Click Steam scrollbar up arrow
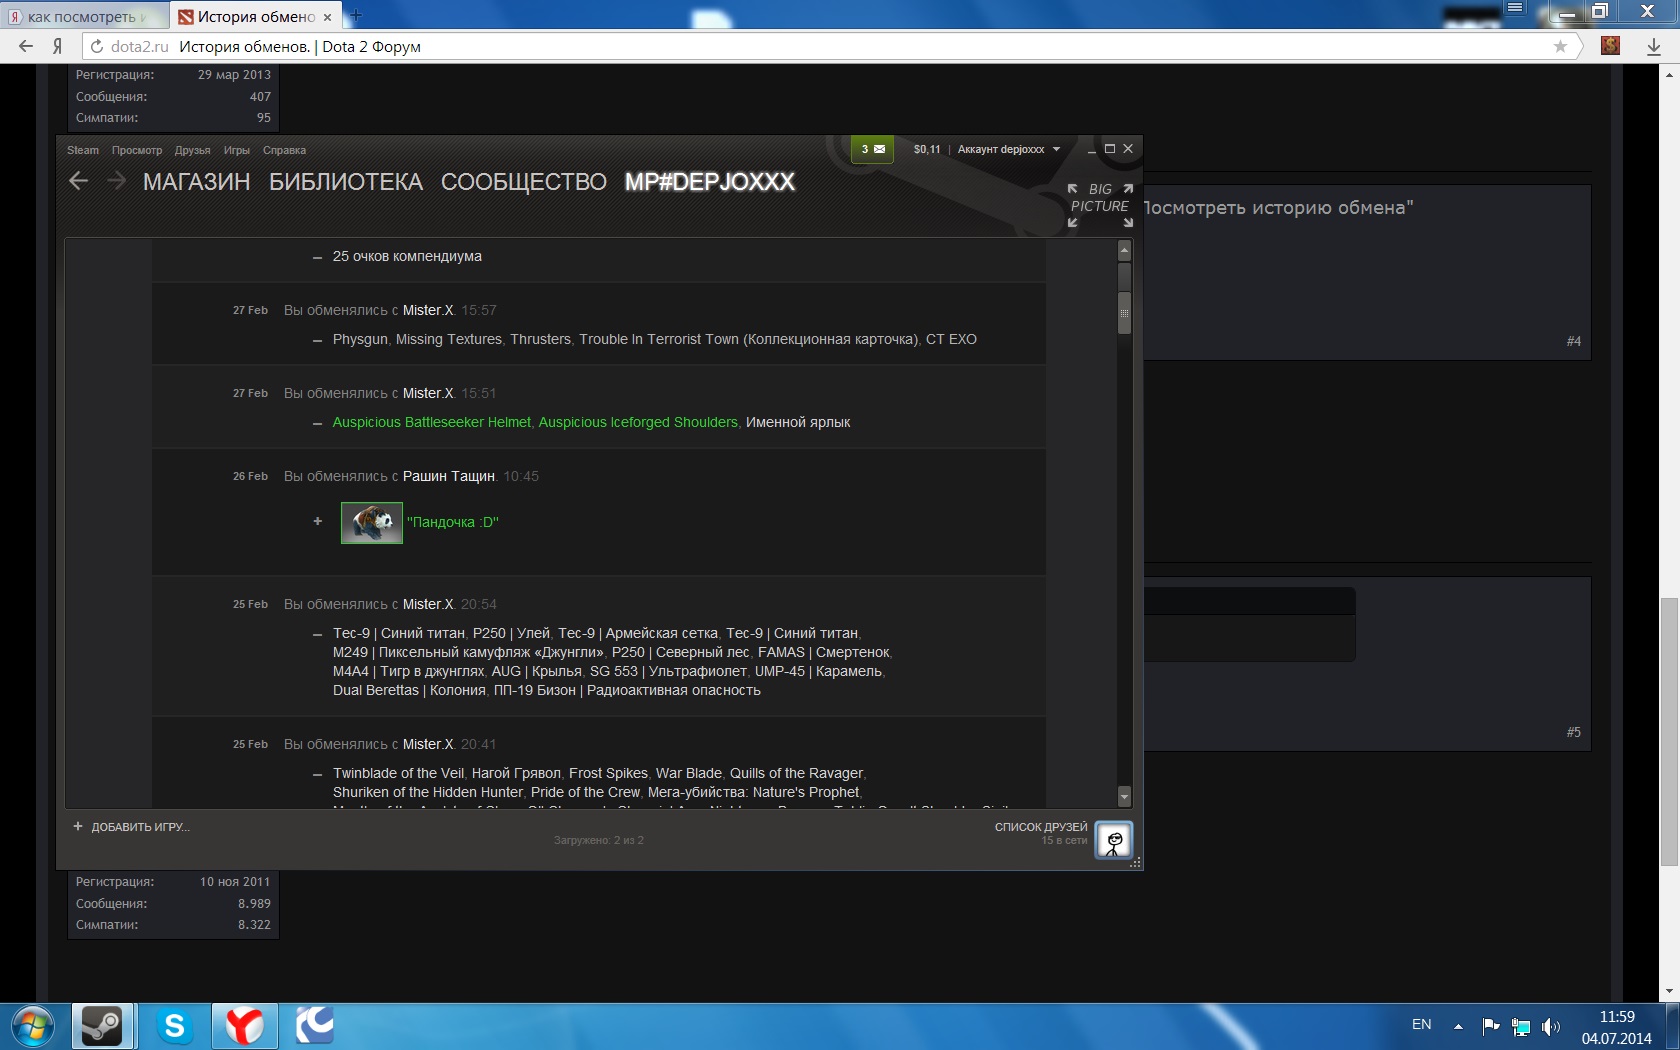Viewport: 1680px width, 1050px height. [x=1124, y=250]
